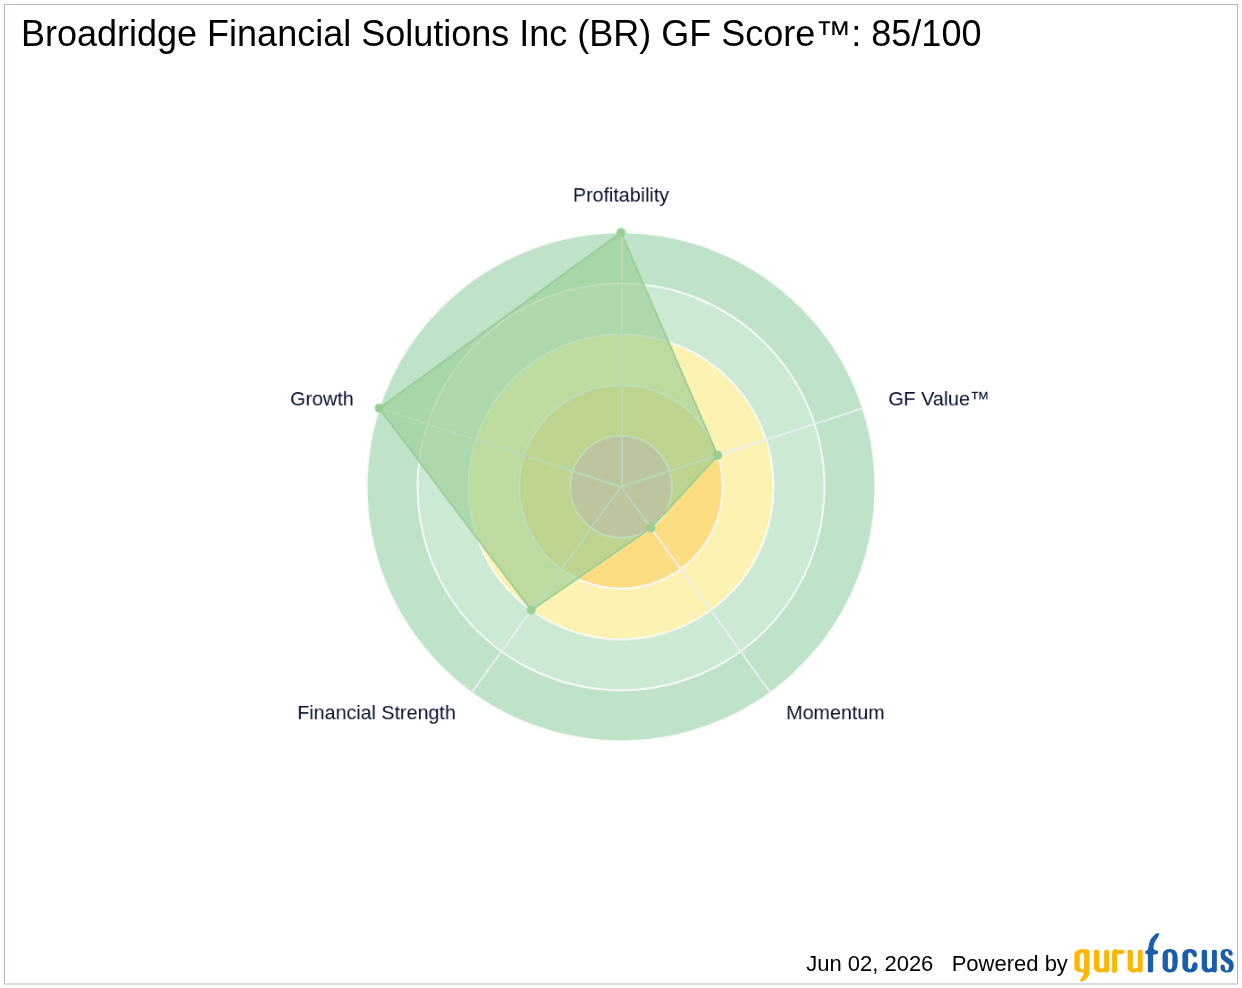1242x988 pixels.
Task: Select the GF Value™ axis label
Action: [938, 399]
